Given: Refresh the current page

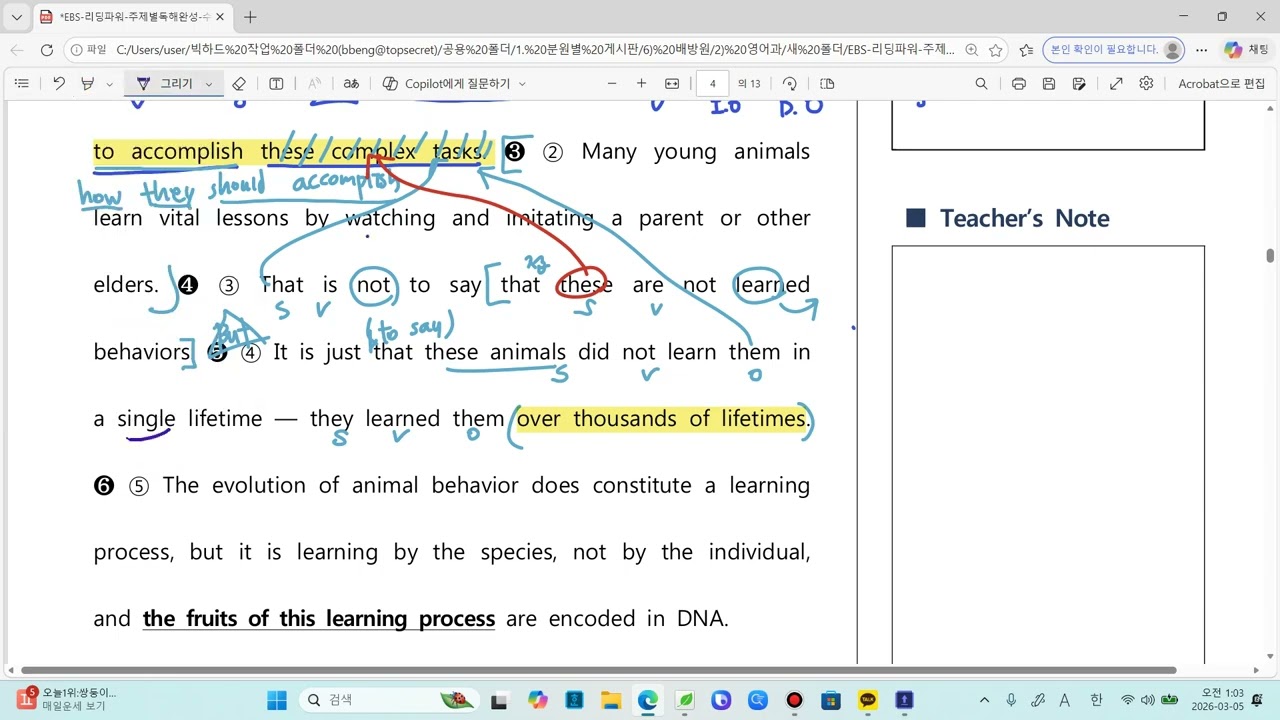Looking at the screenshot, I should click(x=46, y=50).
